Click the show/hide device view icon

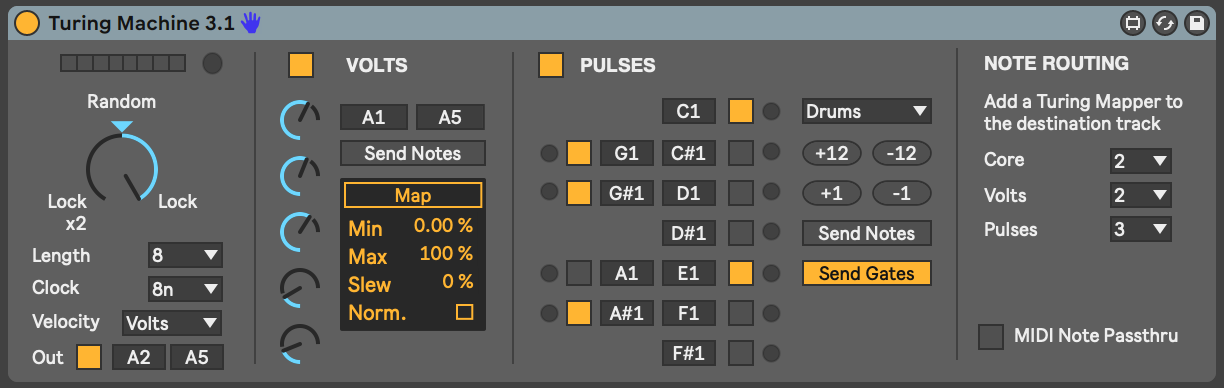(1133, 23)
